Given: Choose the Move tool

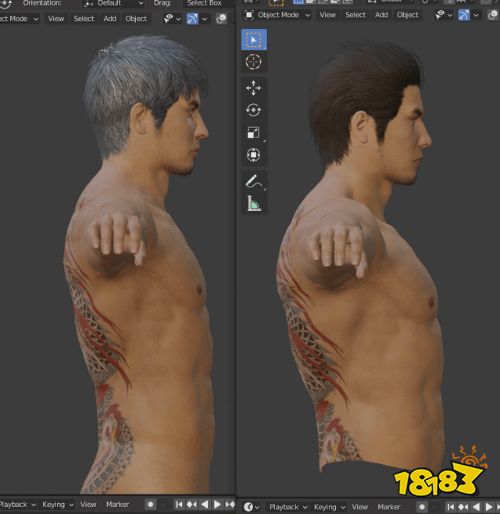Looking at the screenshot, I should pyautogui.click(x=254, y=88).
